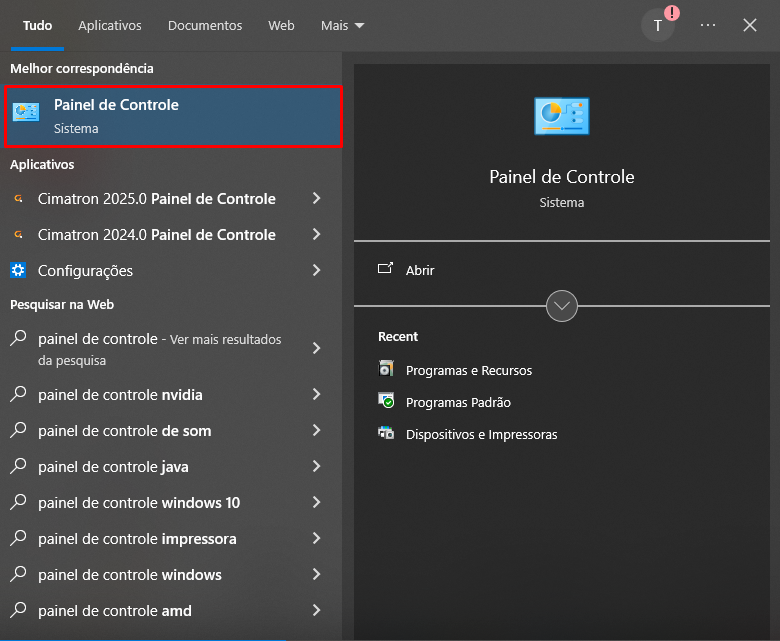
Task: Click the search icon beside painel de controle impressora
Action: pyautogui.click(x=18, y=538)
